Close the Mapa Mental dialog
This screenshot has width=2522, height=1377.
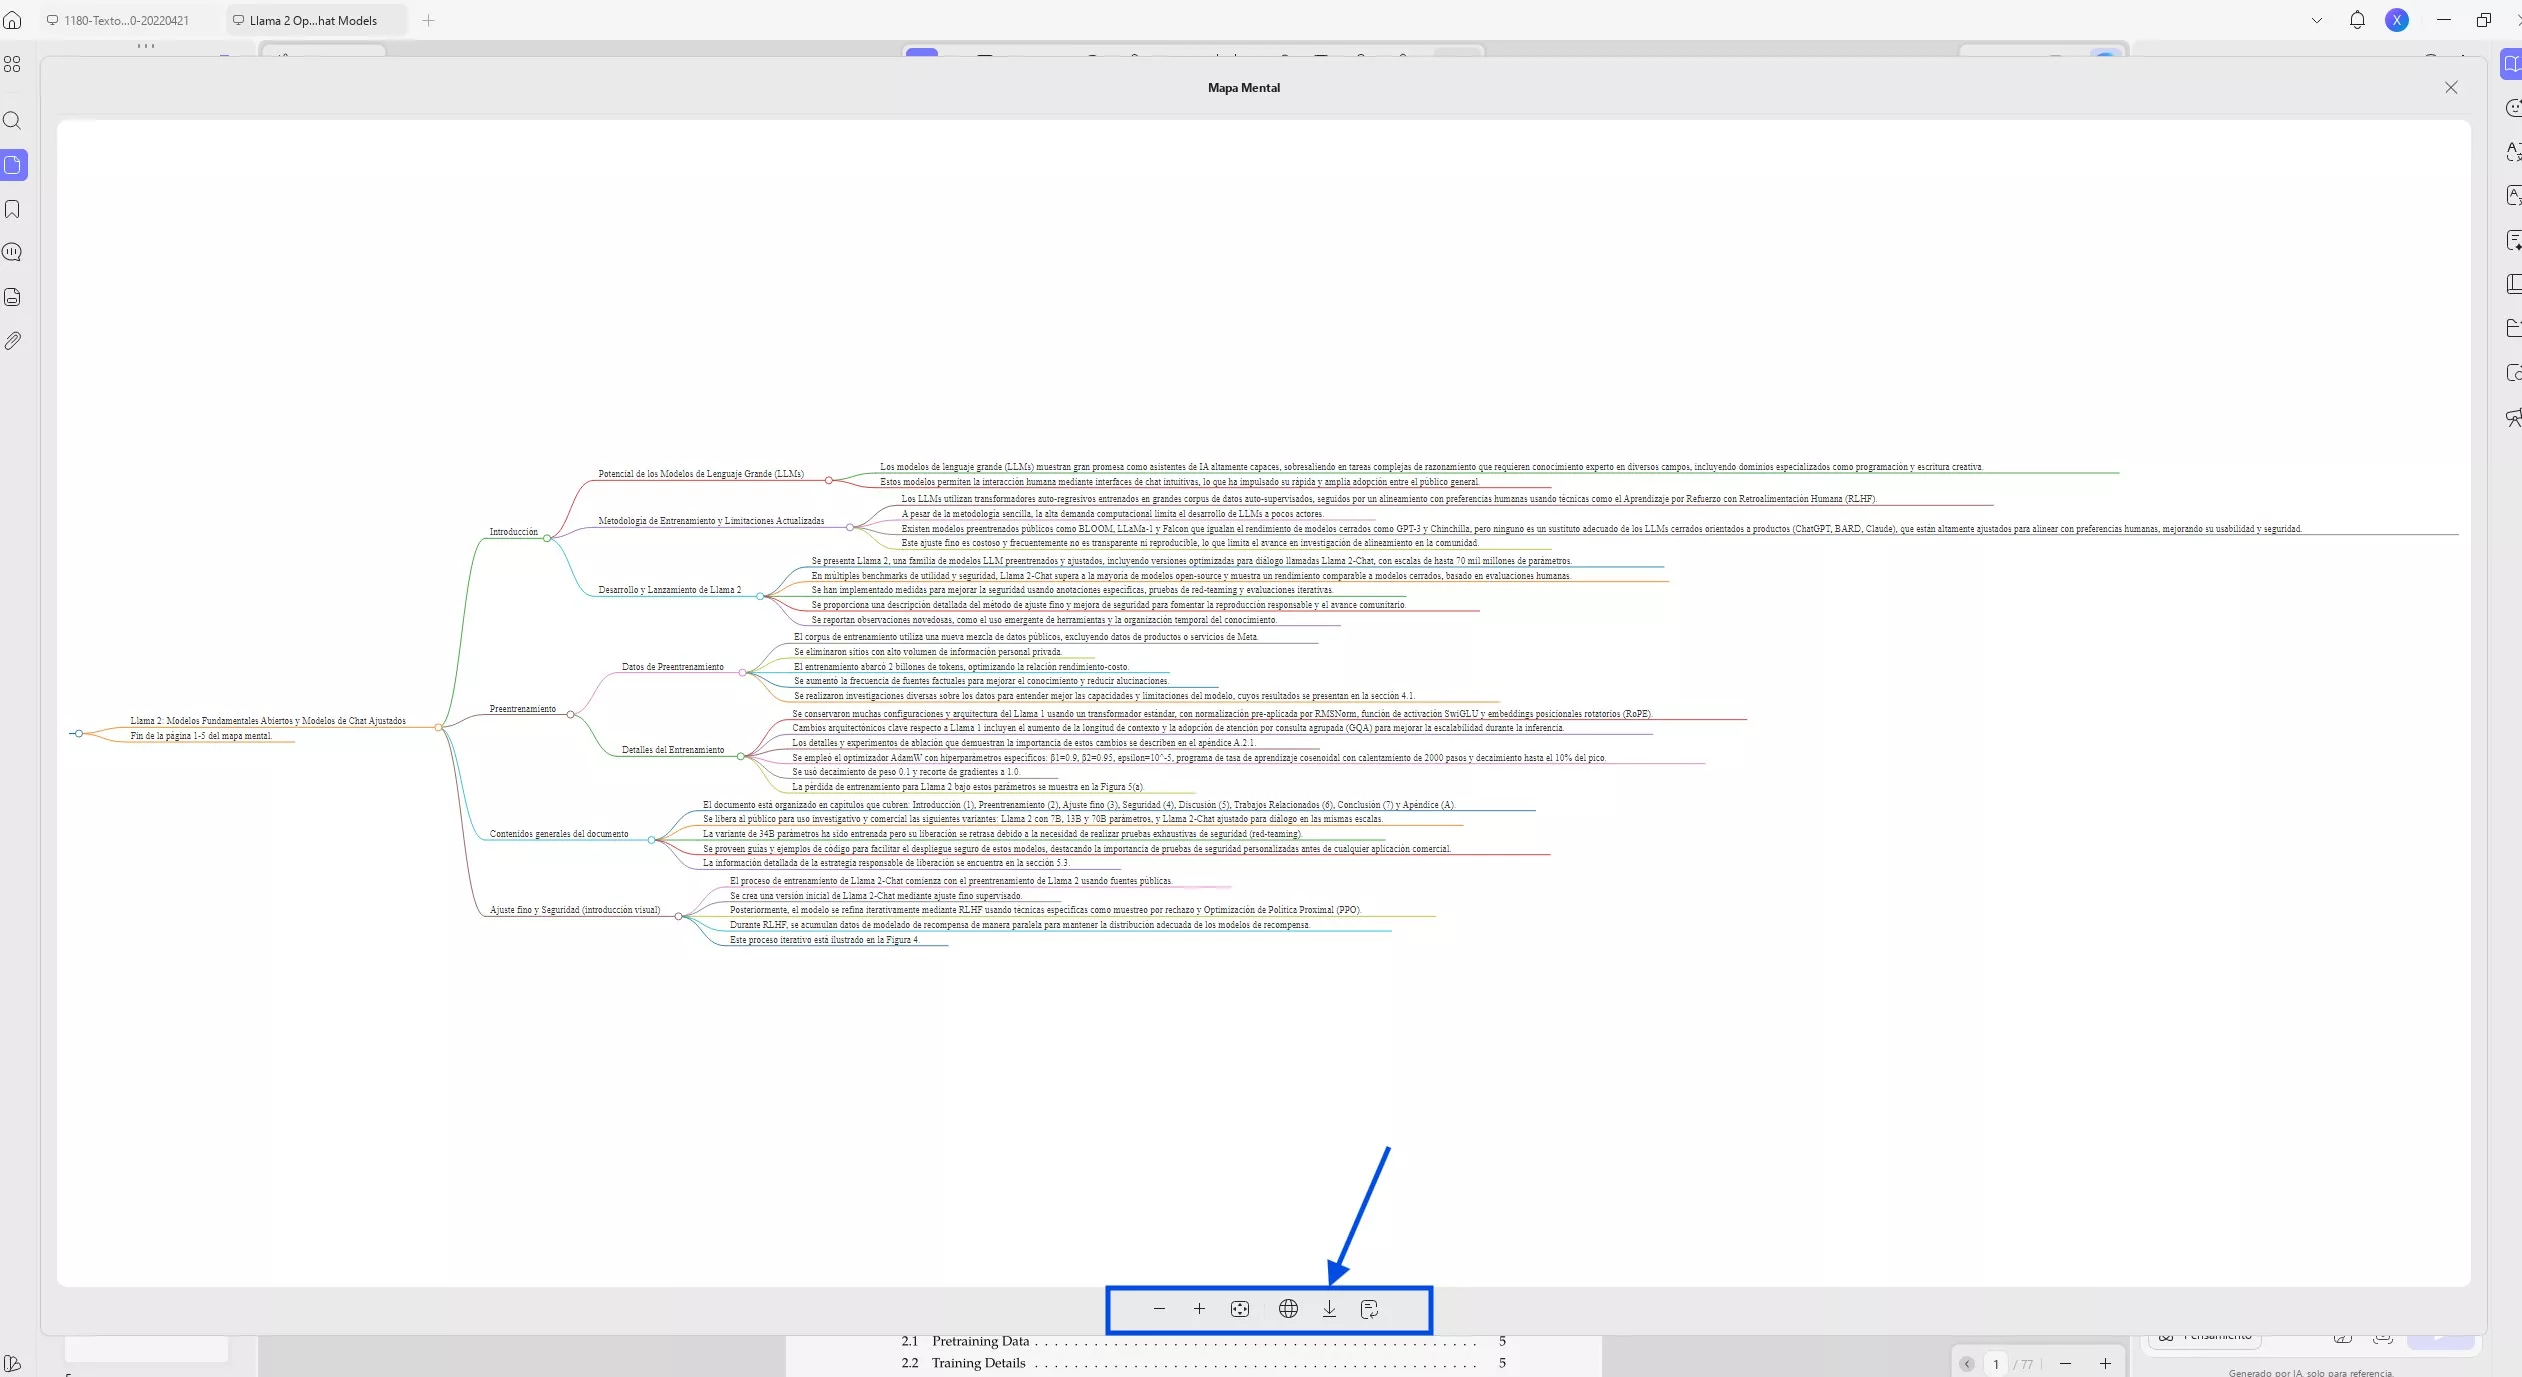tap(2451, 88)
